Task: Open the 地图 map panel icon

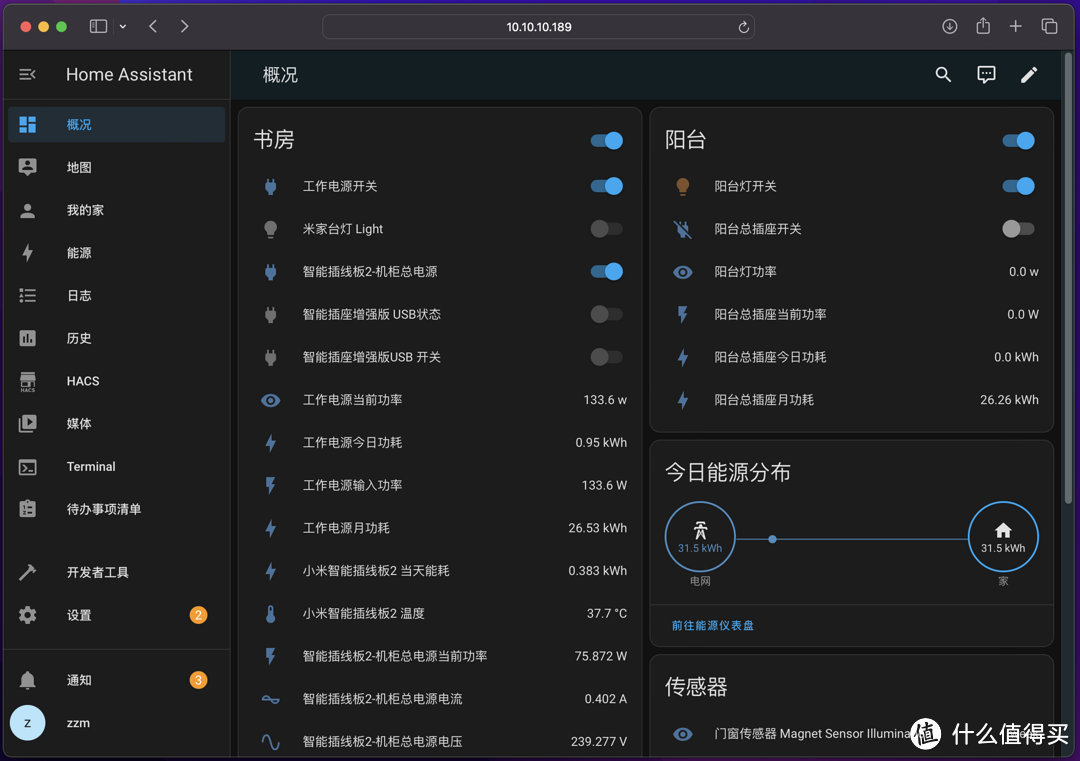Action: 27,167
